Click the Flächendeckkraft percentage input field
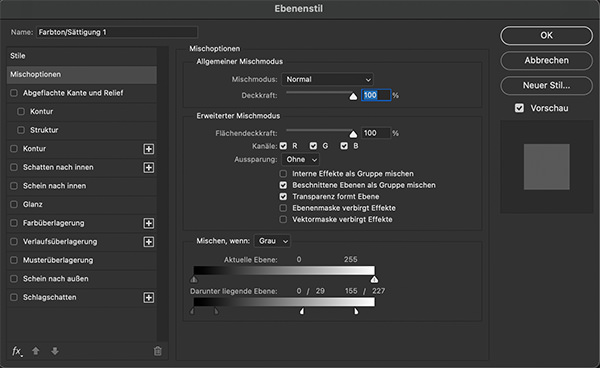This screenshot has height=368, width=600. pos(376,133)
